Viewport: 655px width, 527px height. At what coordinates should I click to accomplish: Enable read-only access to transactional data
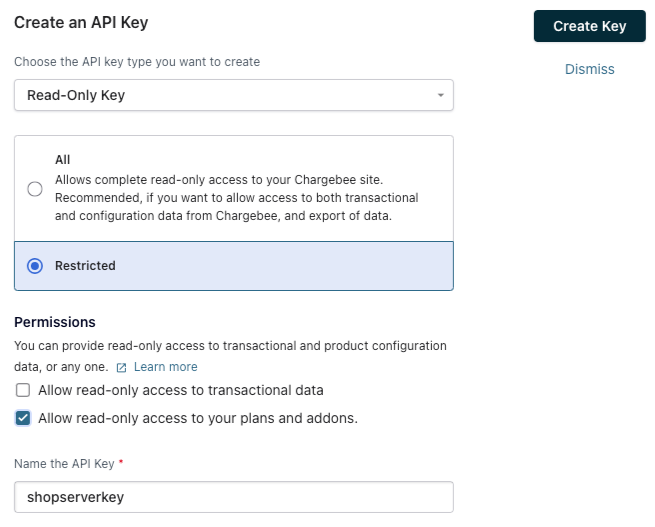tap(23, 390)
